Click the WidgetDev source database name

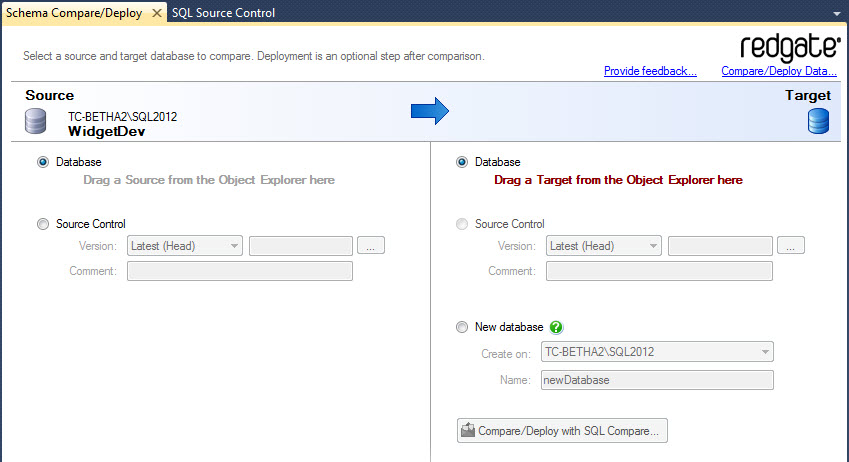[107, 132]
